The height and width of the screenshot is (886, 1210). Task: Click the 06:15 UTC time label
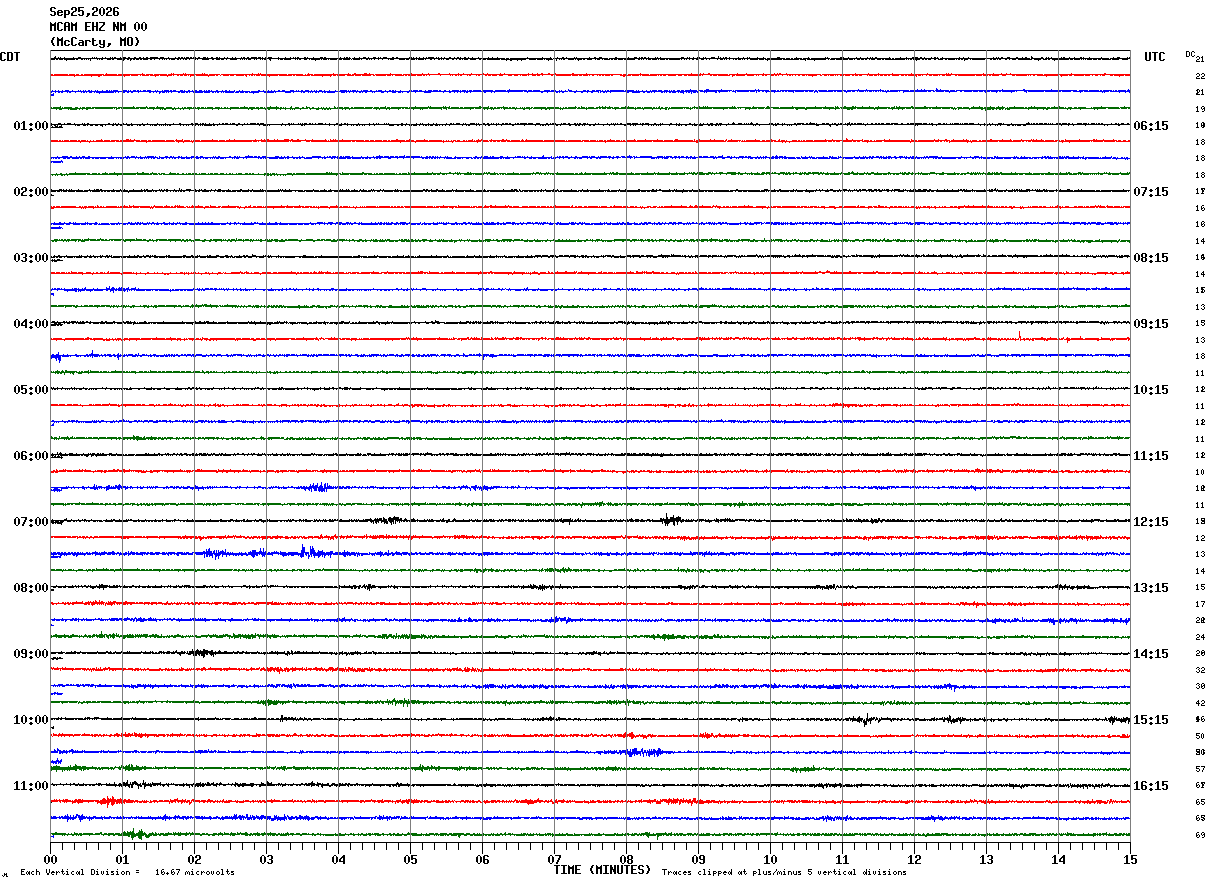(x=1150, y=126)
